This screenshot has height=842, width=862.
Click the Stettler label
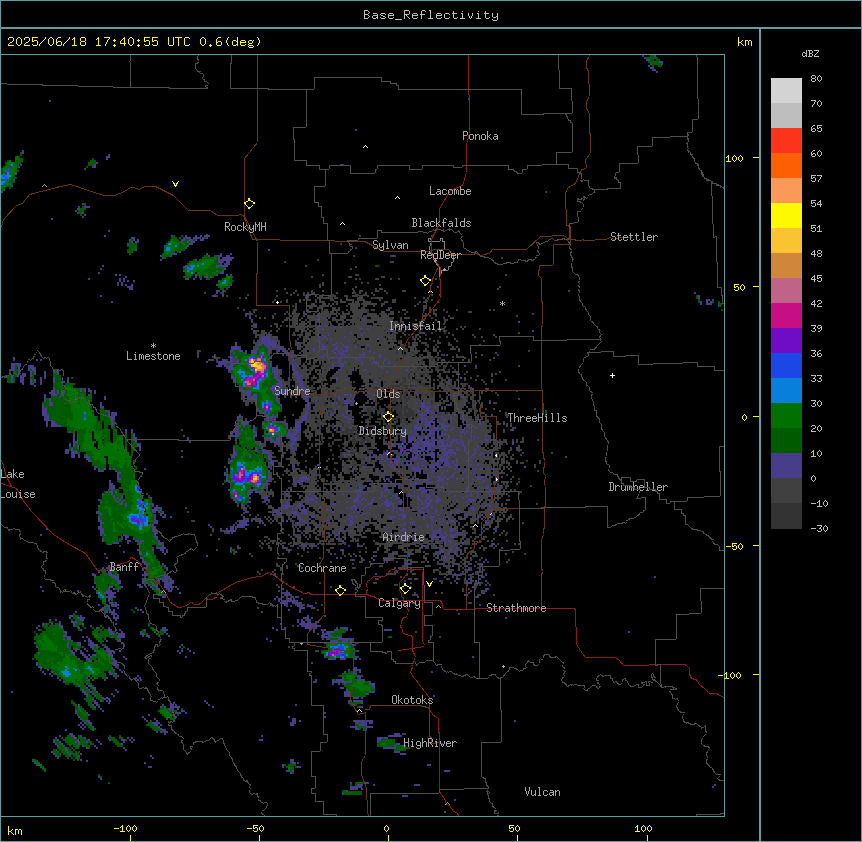(634, 237)
